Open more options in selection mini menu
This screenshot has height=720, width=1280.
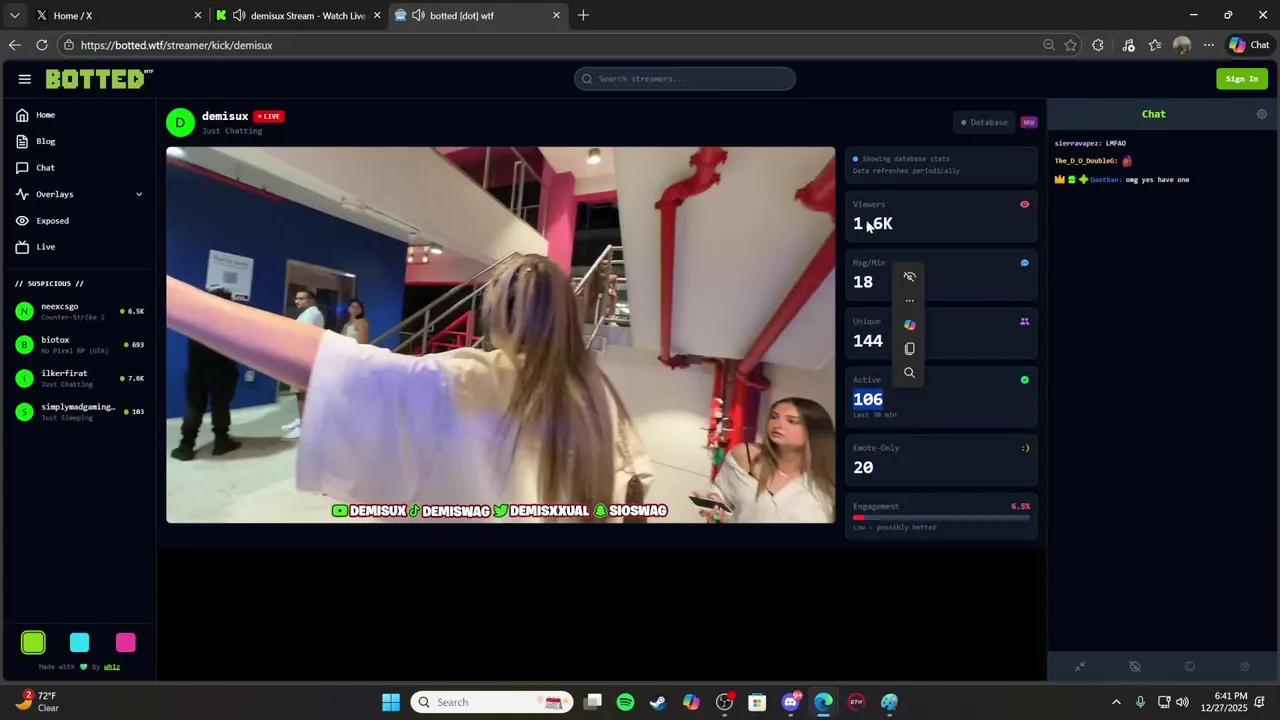[x=909, y=300]
